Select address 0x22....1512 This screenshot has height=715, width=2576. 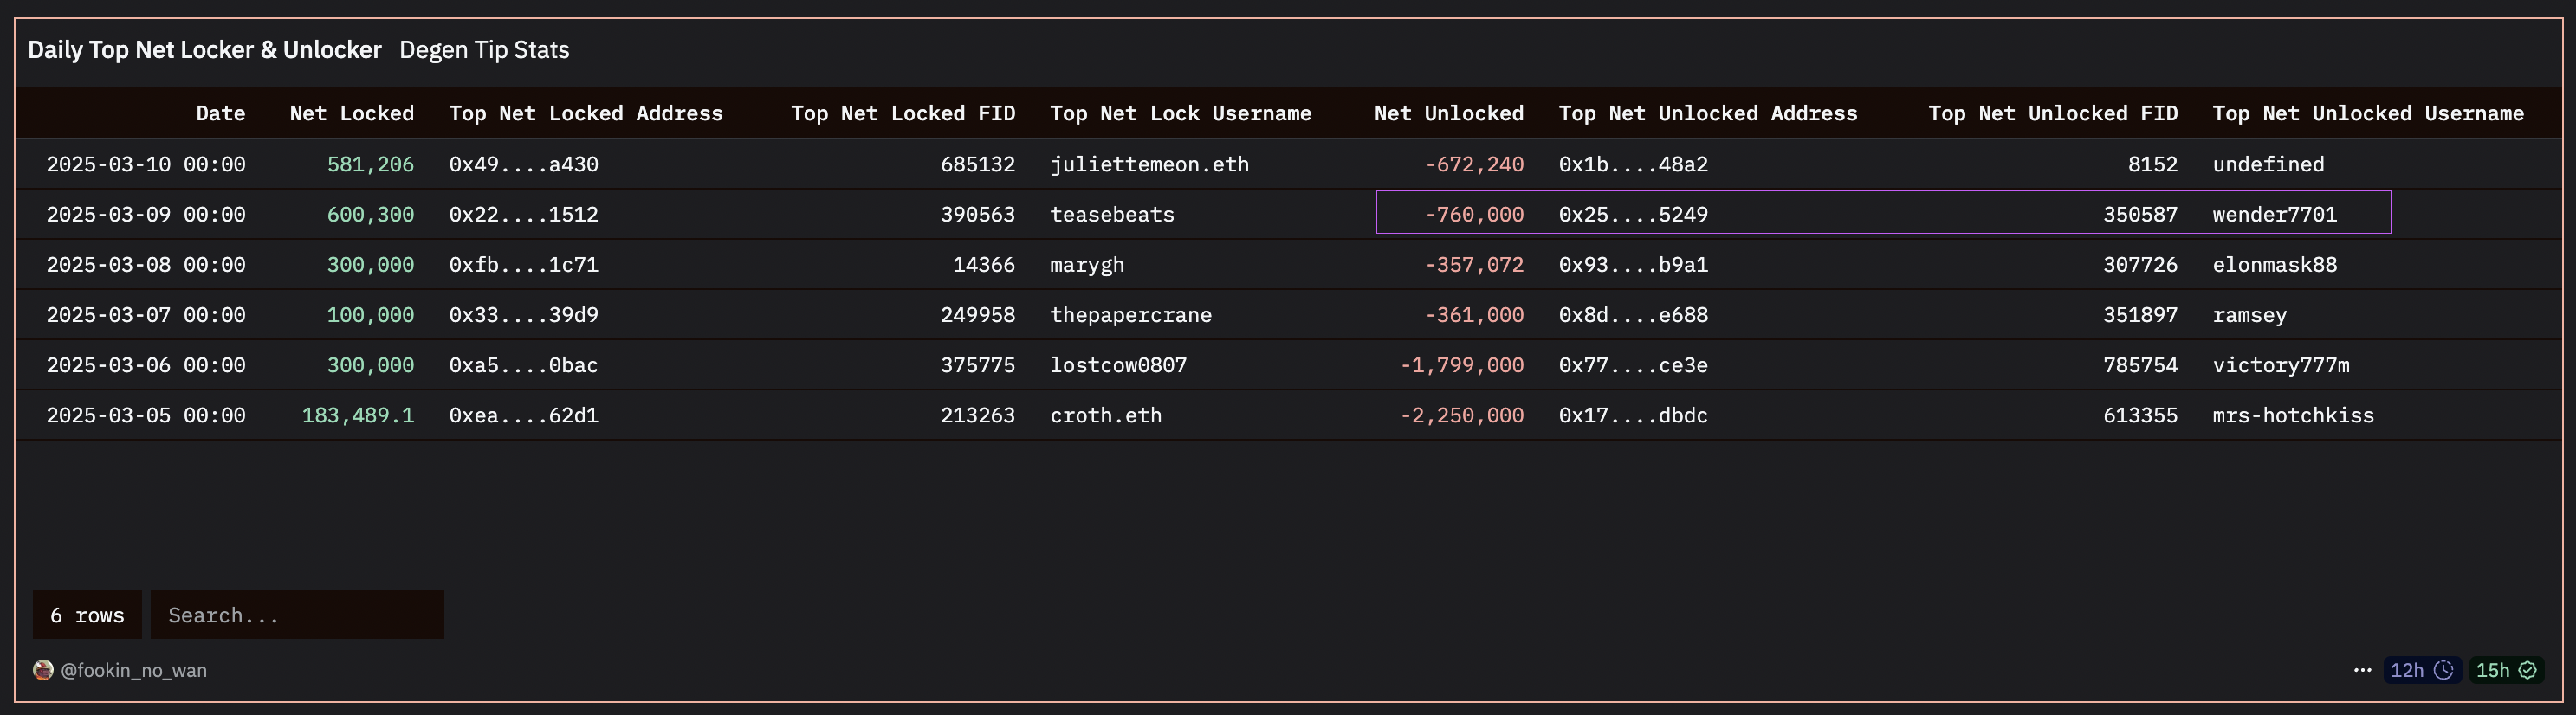coord(523,214)
